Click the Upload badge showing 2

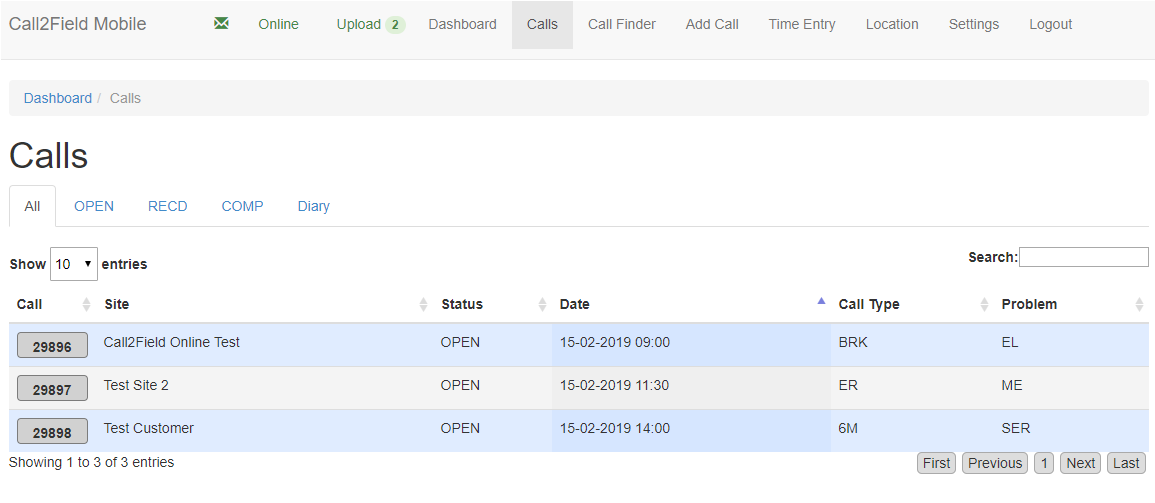pyautogui.click(x=395, y=25)
